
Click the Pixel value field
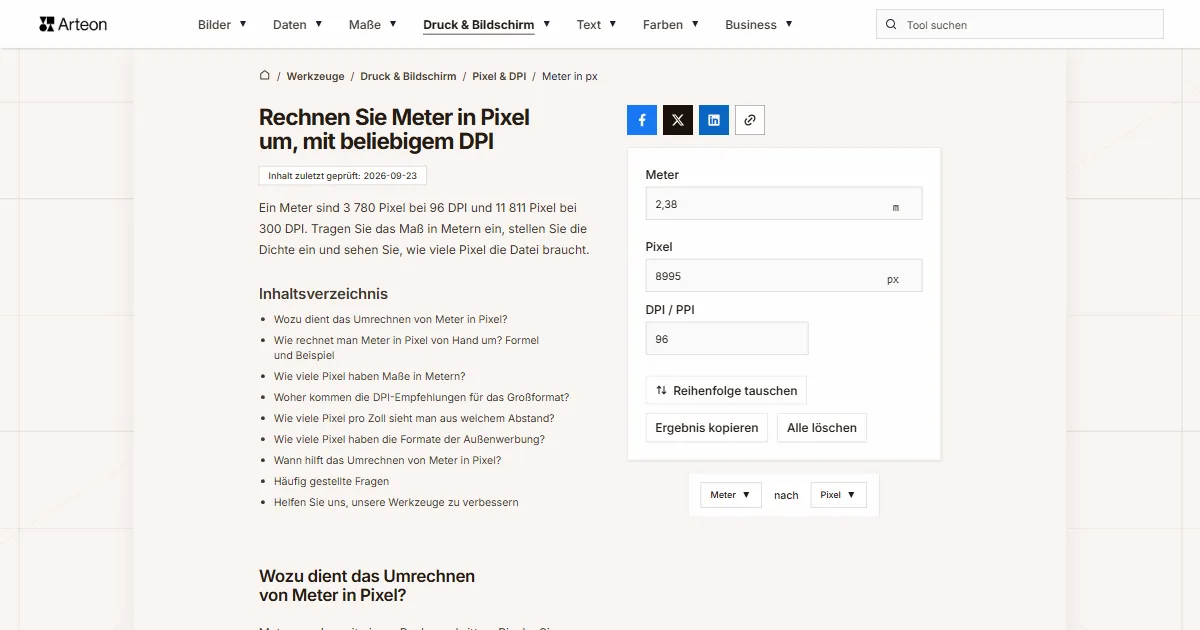[x=784, y=276]
